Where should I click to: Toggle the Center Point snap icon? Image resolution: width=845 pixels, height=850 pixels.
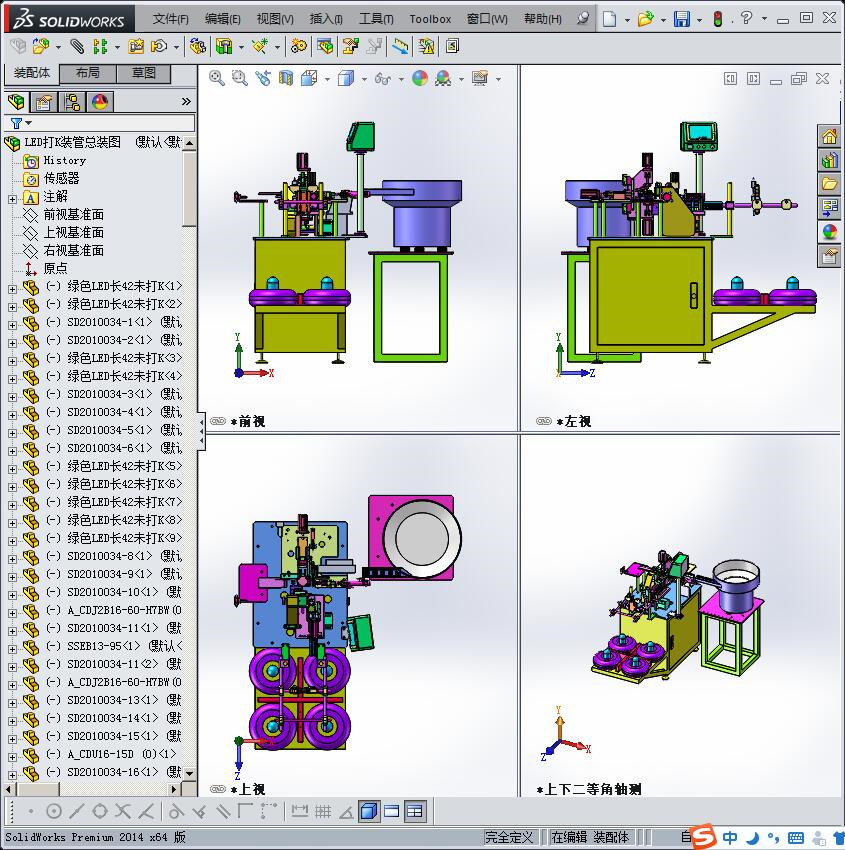[54, 812]
